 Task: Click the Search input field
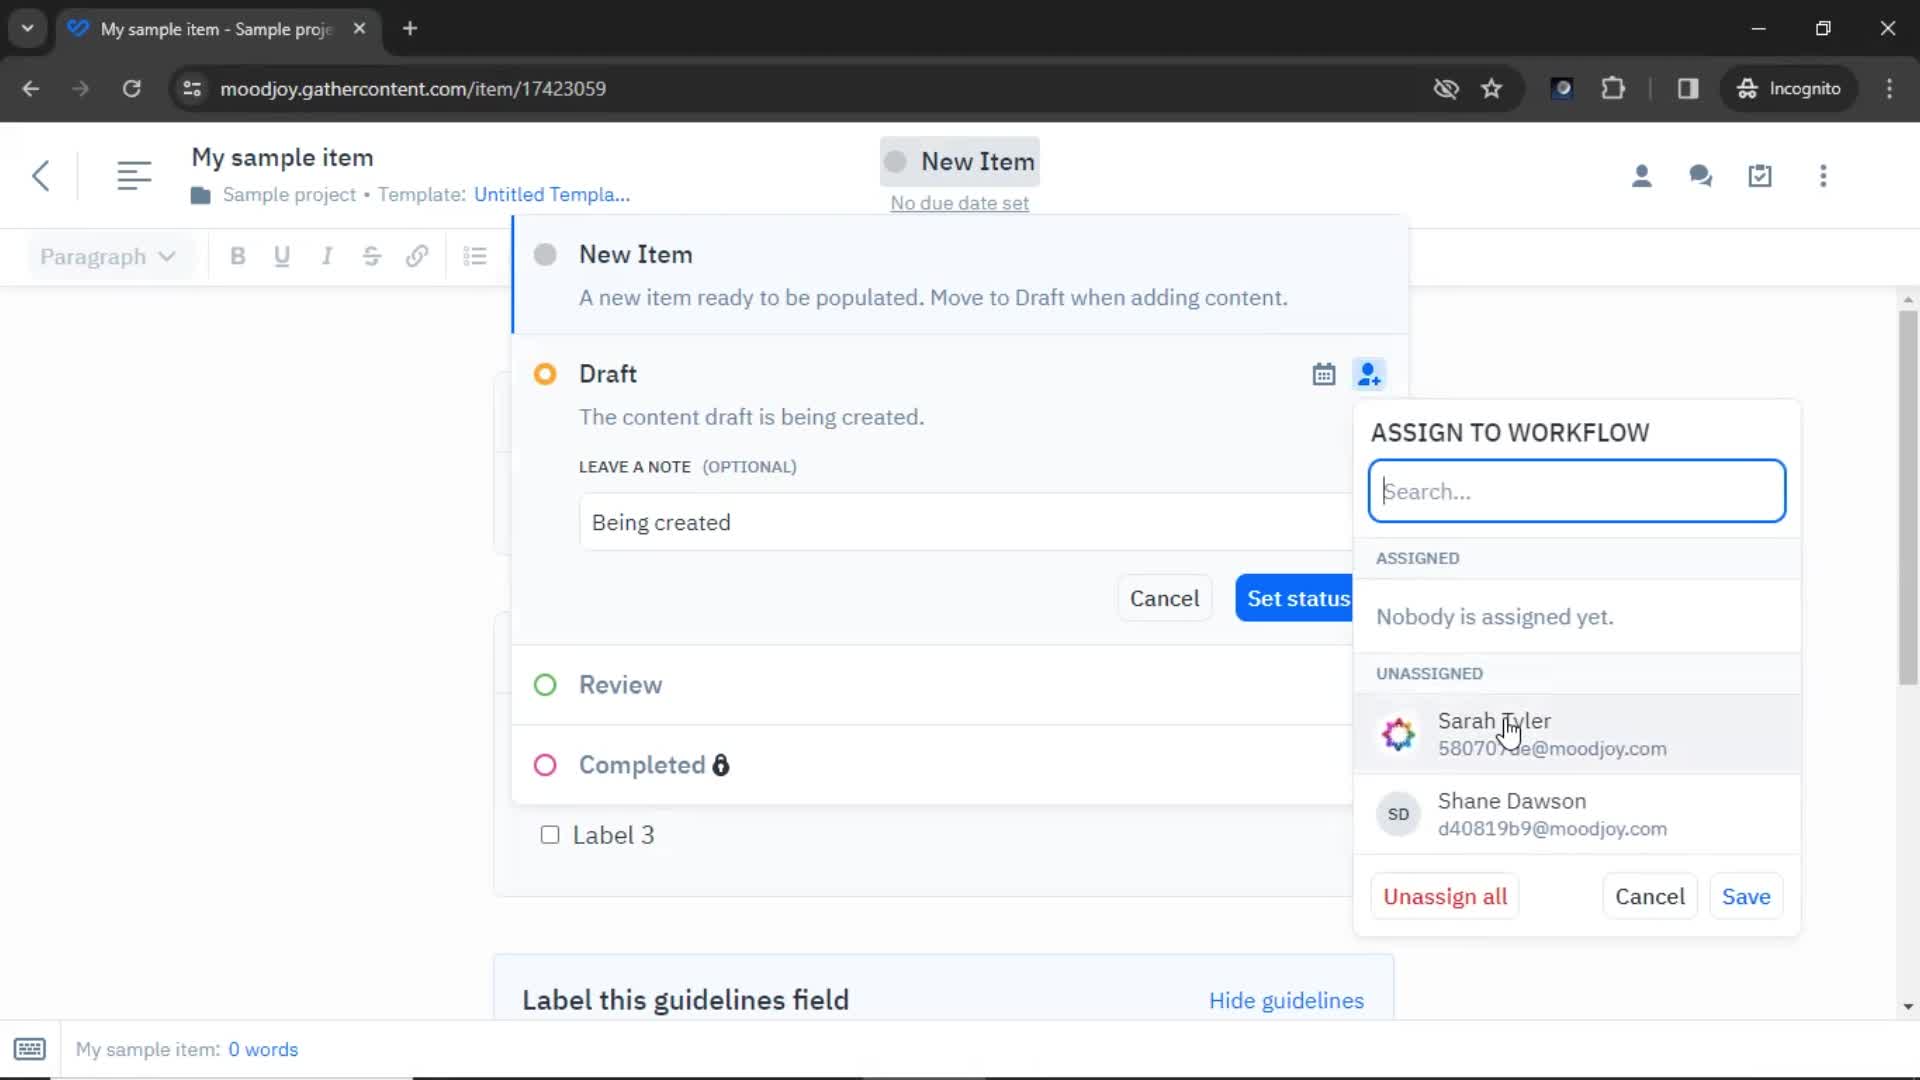pyautogui.click(x=1578, y=489)
